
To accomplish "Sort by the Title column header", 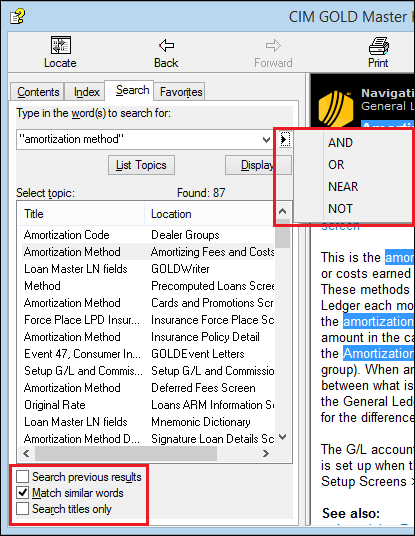I will tap(81, 214).
